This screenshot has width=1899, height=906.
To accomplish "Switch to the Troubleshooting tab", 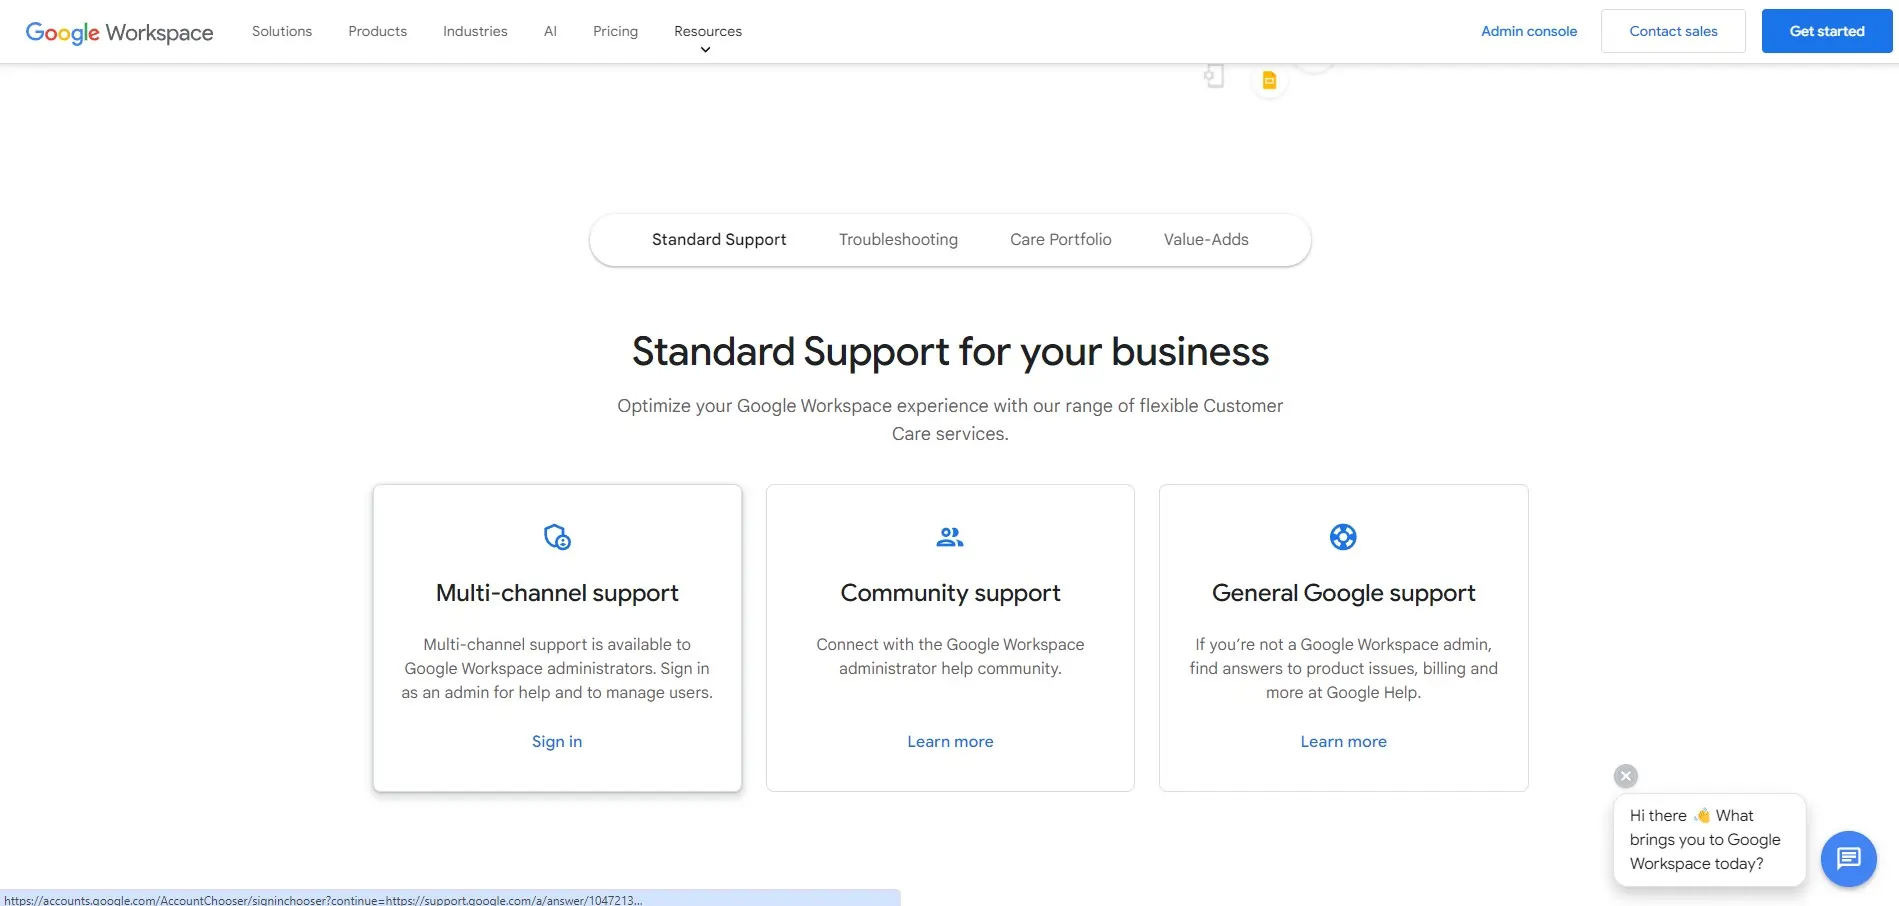I will click(898, 240).
